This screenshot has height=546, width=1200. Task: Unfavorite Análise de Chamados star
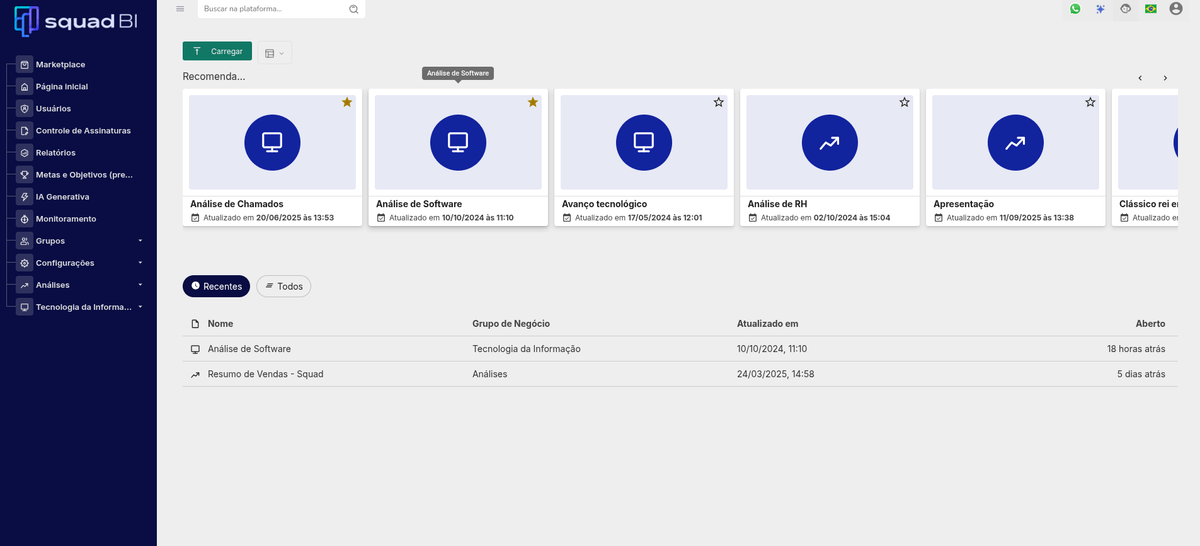tap(347, 102)
